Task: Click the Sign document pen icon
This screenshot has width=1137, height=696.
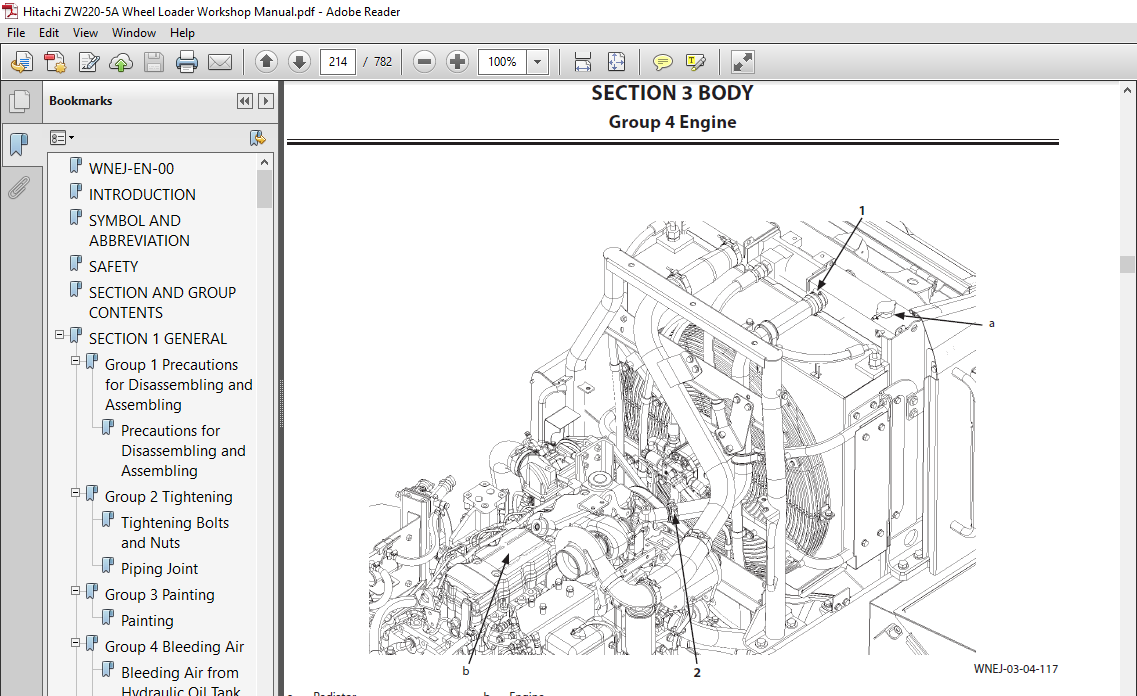Action: click(x=88, y=62)
